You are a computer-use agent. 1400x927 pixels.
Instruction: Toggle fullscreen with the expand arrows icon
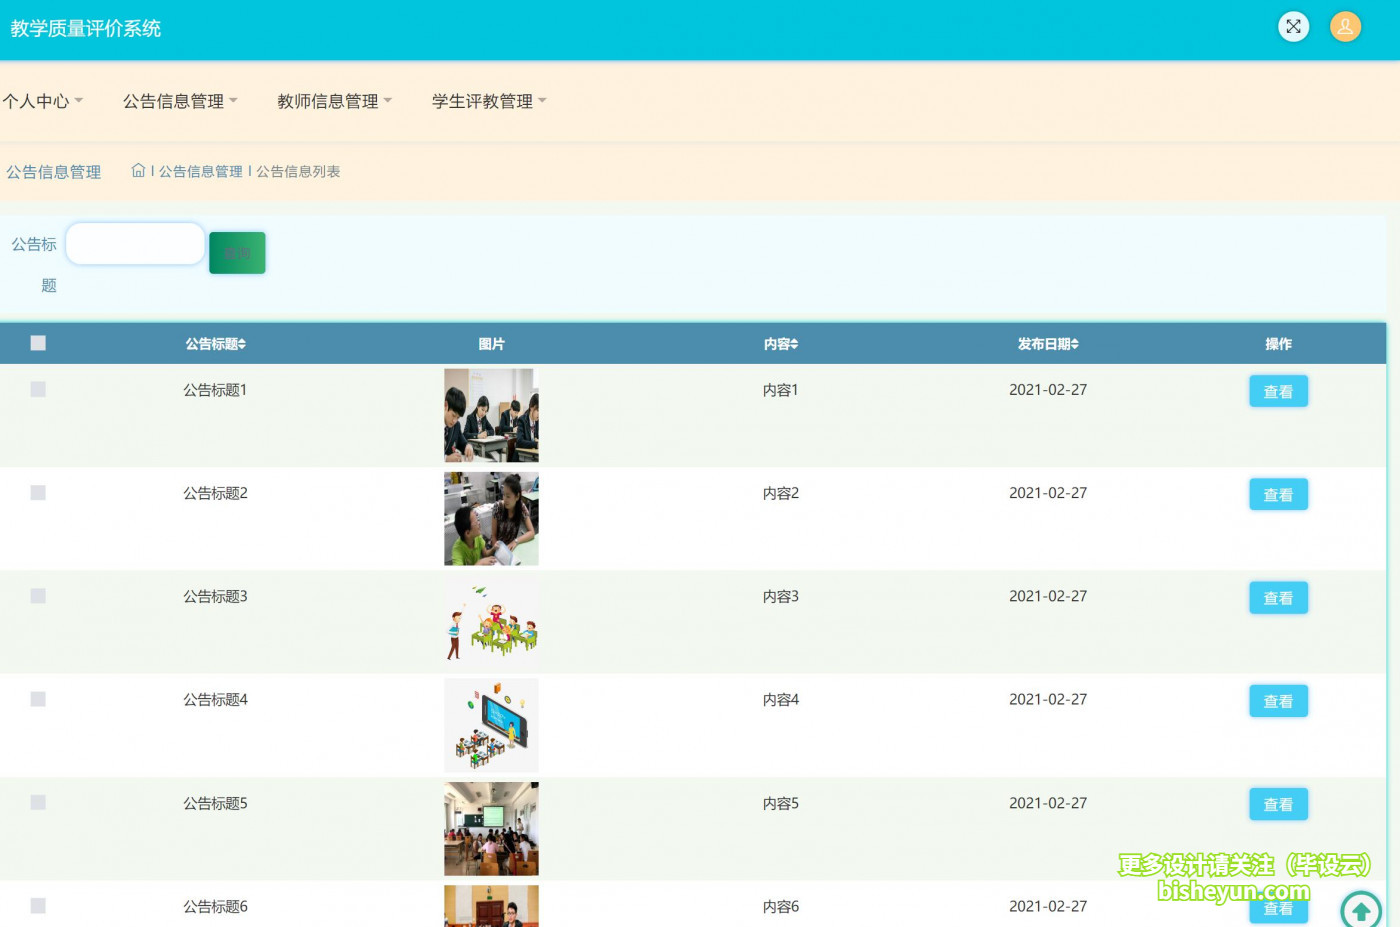click(x=1294, y=27)
